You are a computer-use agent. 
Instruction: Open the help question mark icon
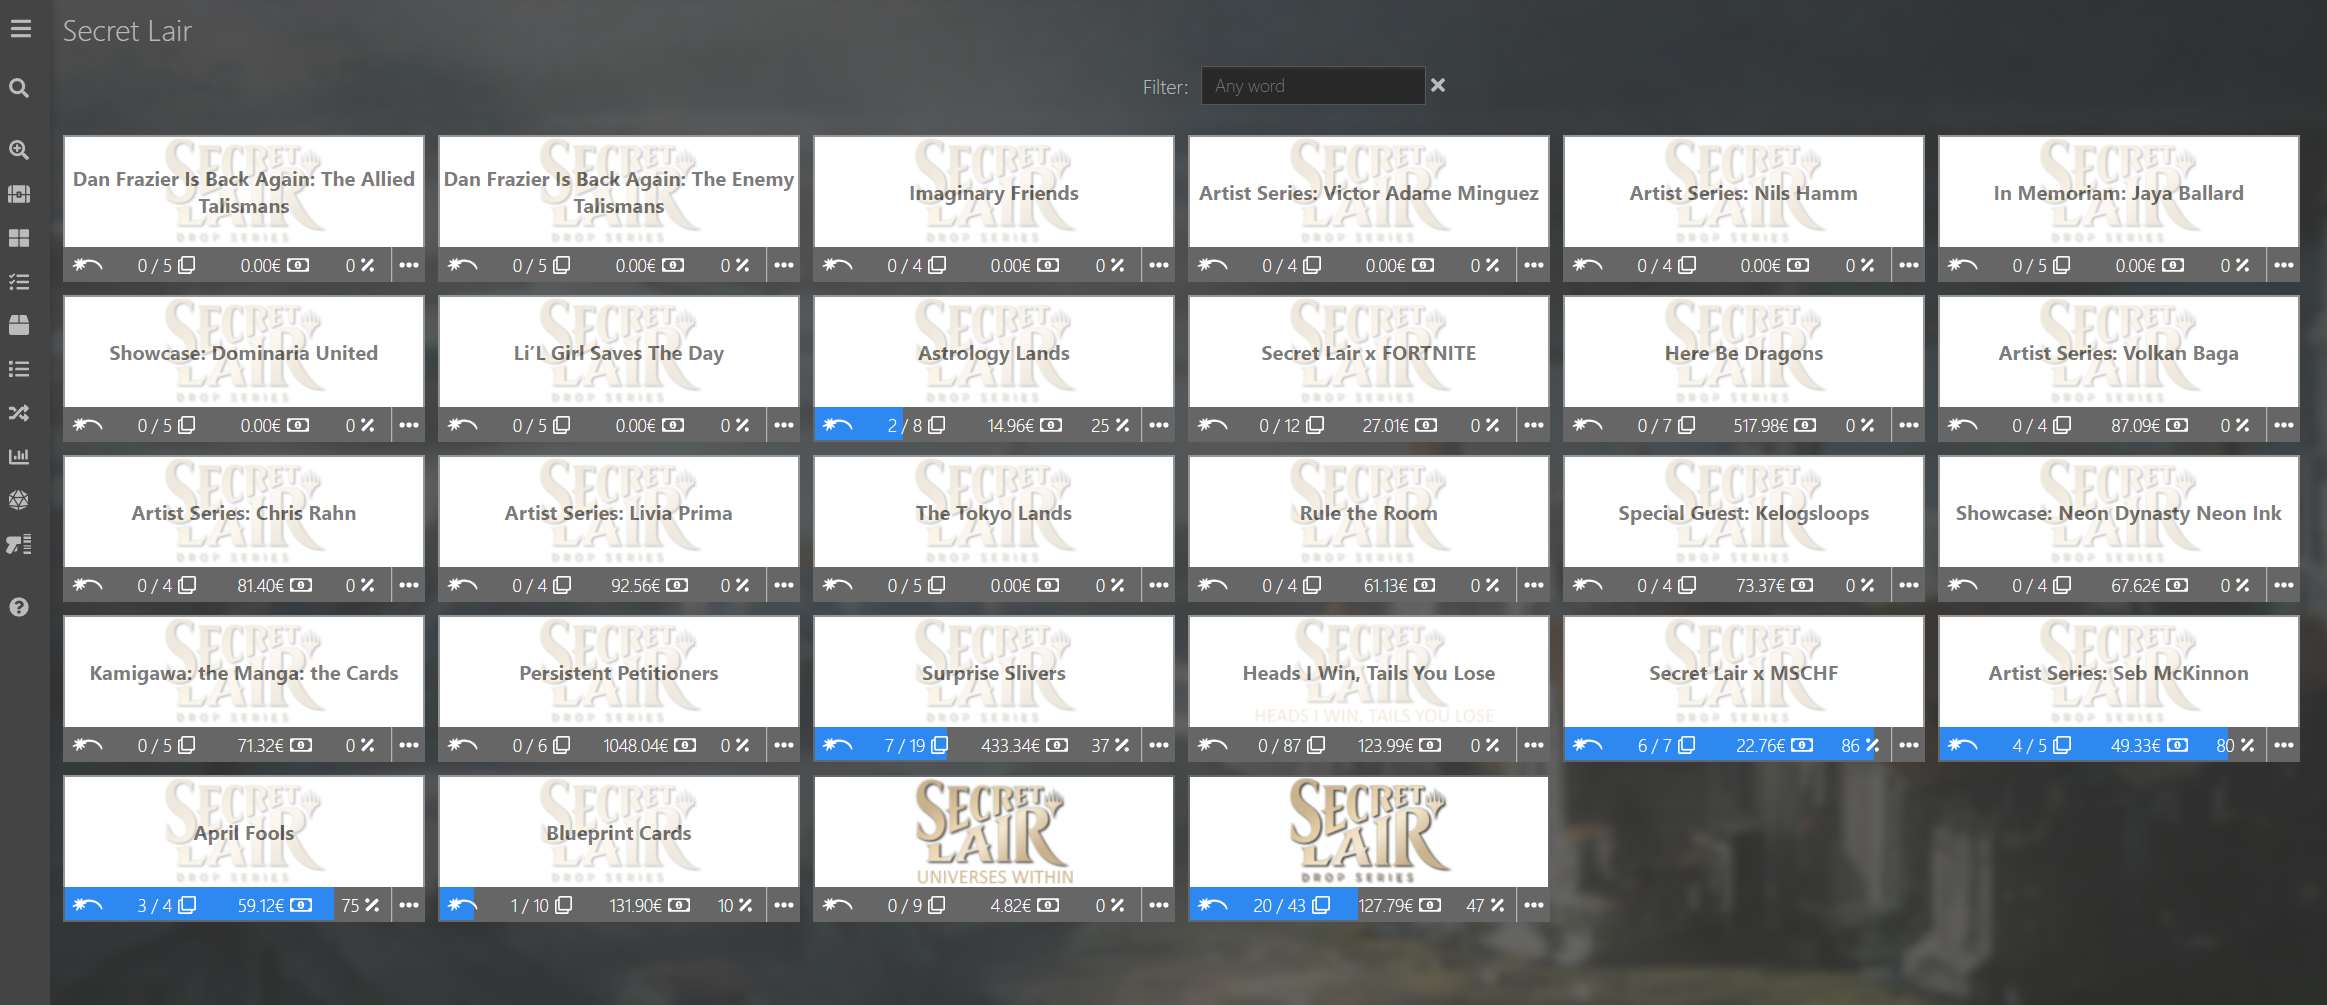pos(19,607)
